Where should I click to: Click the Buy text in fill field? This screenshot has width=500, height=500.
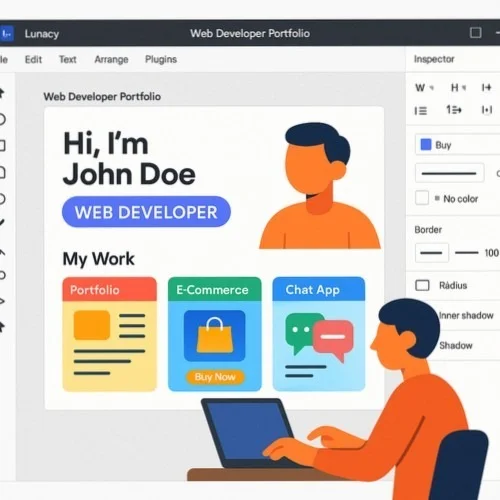(x=443, y=145)
